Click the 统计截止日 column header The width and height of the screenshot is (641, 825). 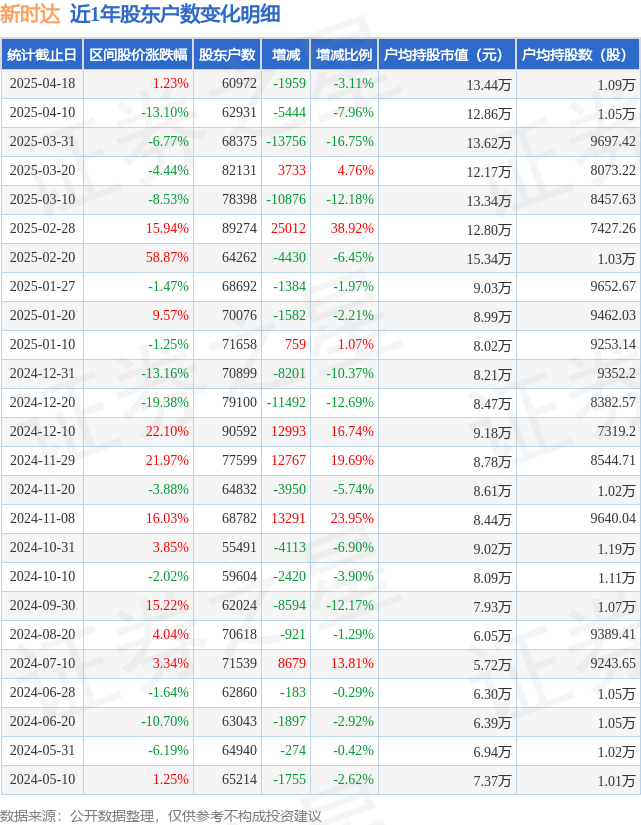[x=42, y=54]
